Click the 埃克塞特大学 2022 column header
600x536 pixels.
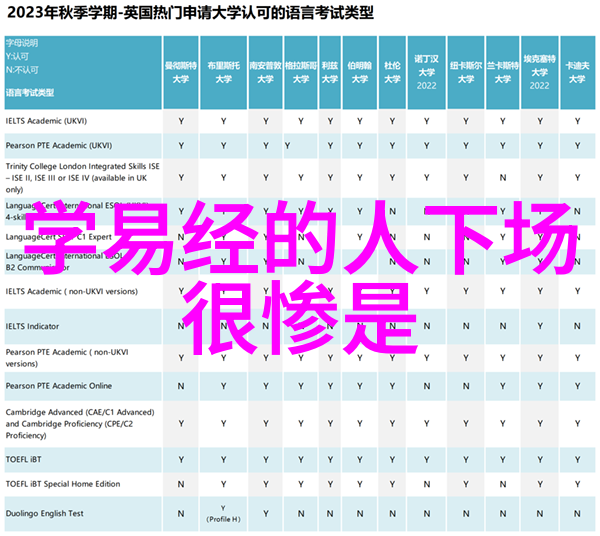[540, 72]
